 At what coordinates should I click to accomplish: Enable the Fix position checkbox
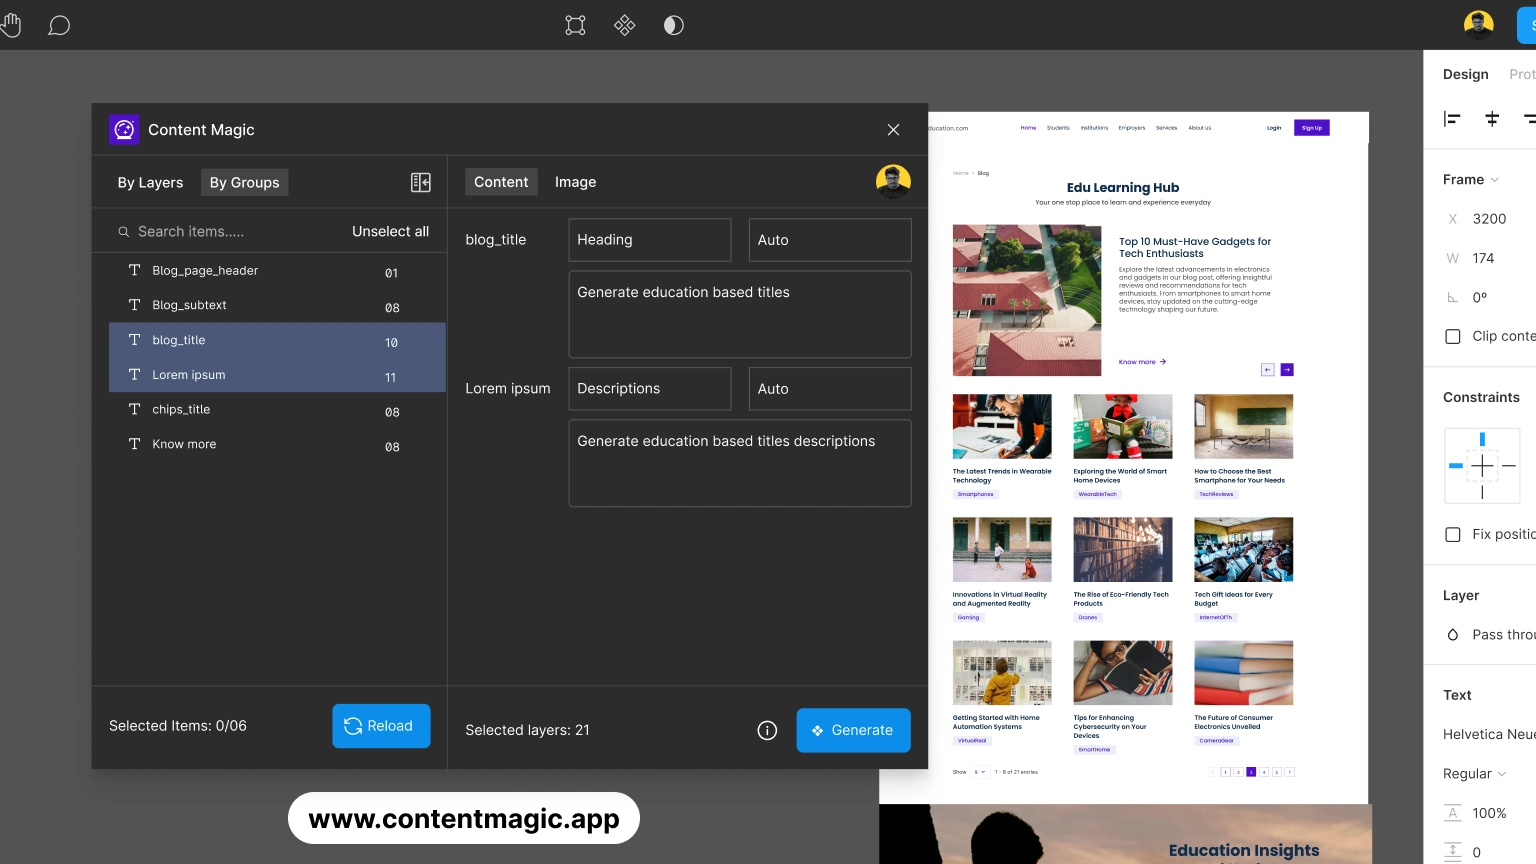(1453, 534)
